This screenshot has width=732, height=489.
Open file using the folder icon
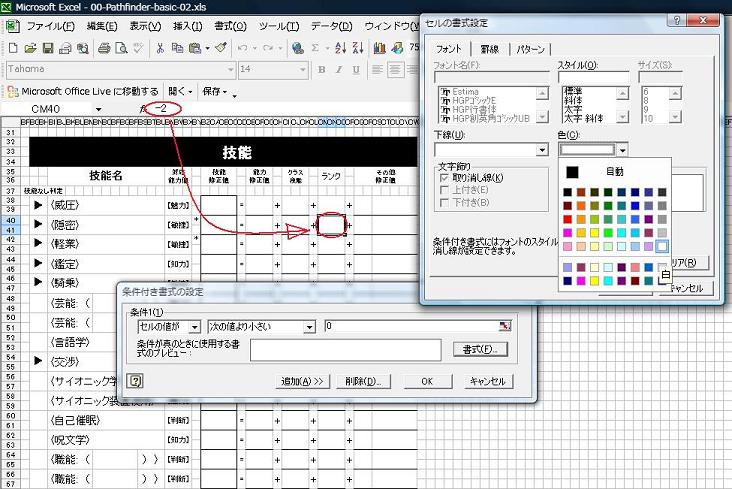[30, 48]
